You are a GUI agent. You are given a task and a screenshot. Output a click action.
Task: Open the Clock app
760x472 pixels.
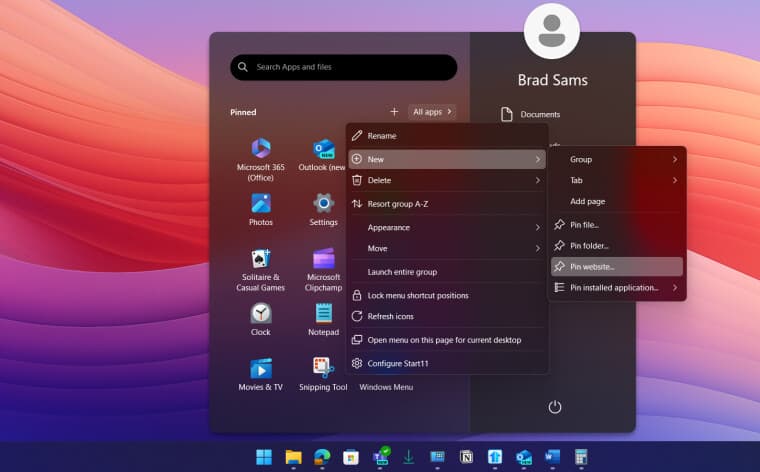[261, 313]
